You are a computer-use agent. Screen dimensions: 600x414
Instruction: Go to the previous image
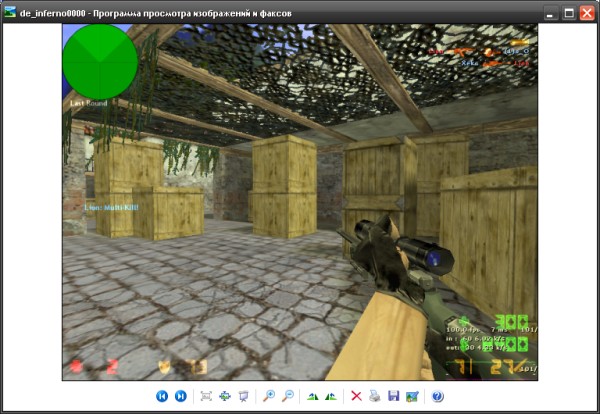pyautogui.click(x=162, y=396)
